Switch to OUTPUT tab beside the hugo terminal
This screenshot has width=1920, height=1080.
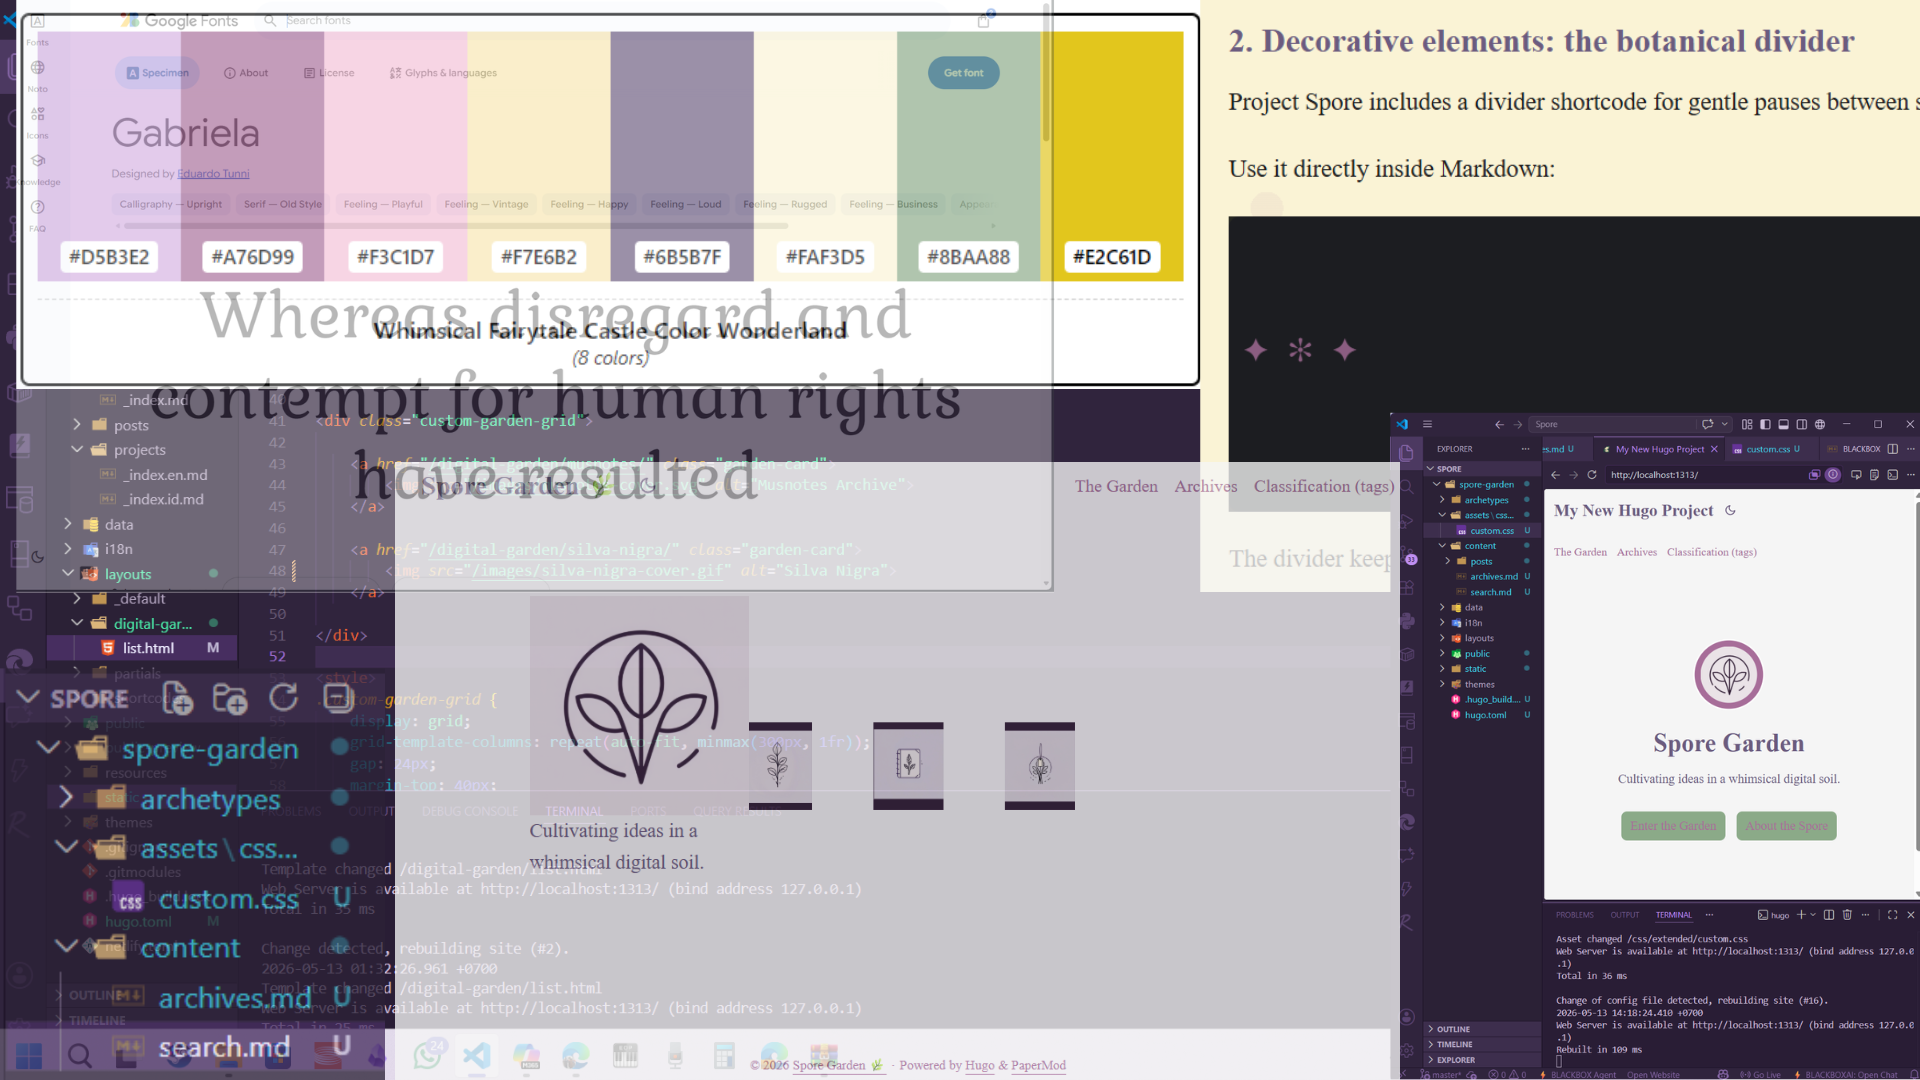[1625, 915]
